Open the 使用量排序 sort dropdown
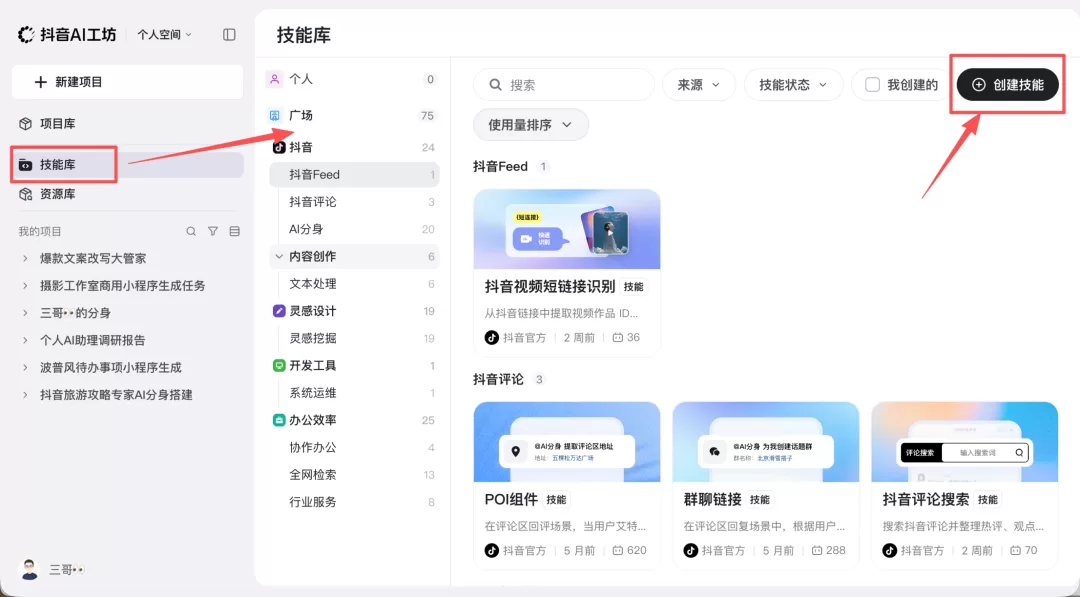1080x597 pixels. coord(530,125)
